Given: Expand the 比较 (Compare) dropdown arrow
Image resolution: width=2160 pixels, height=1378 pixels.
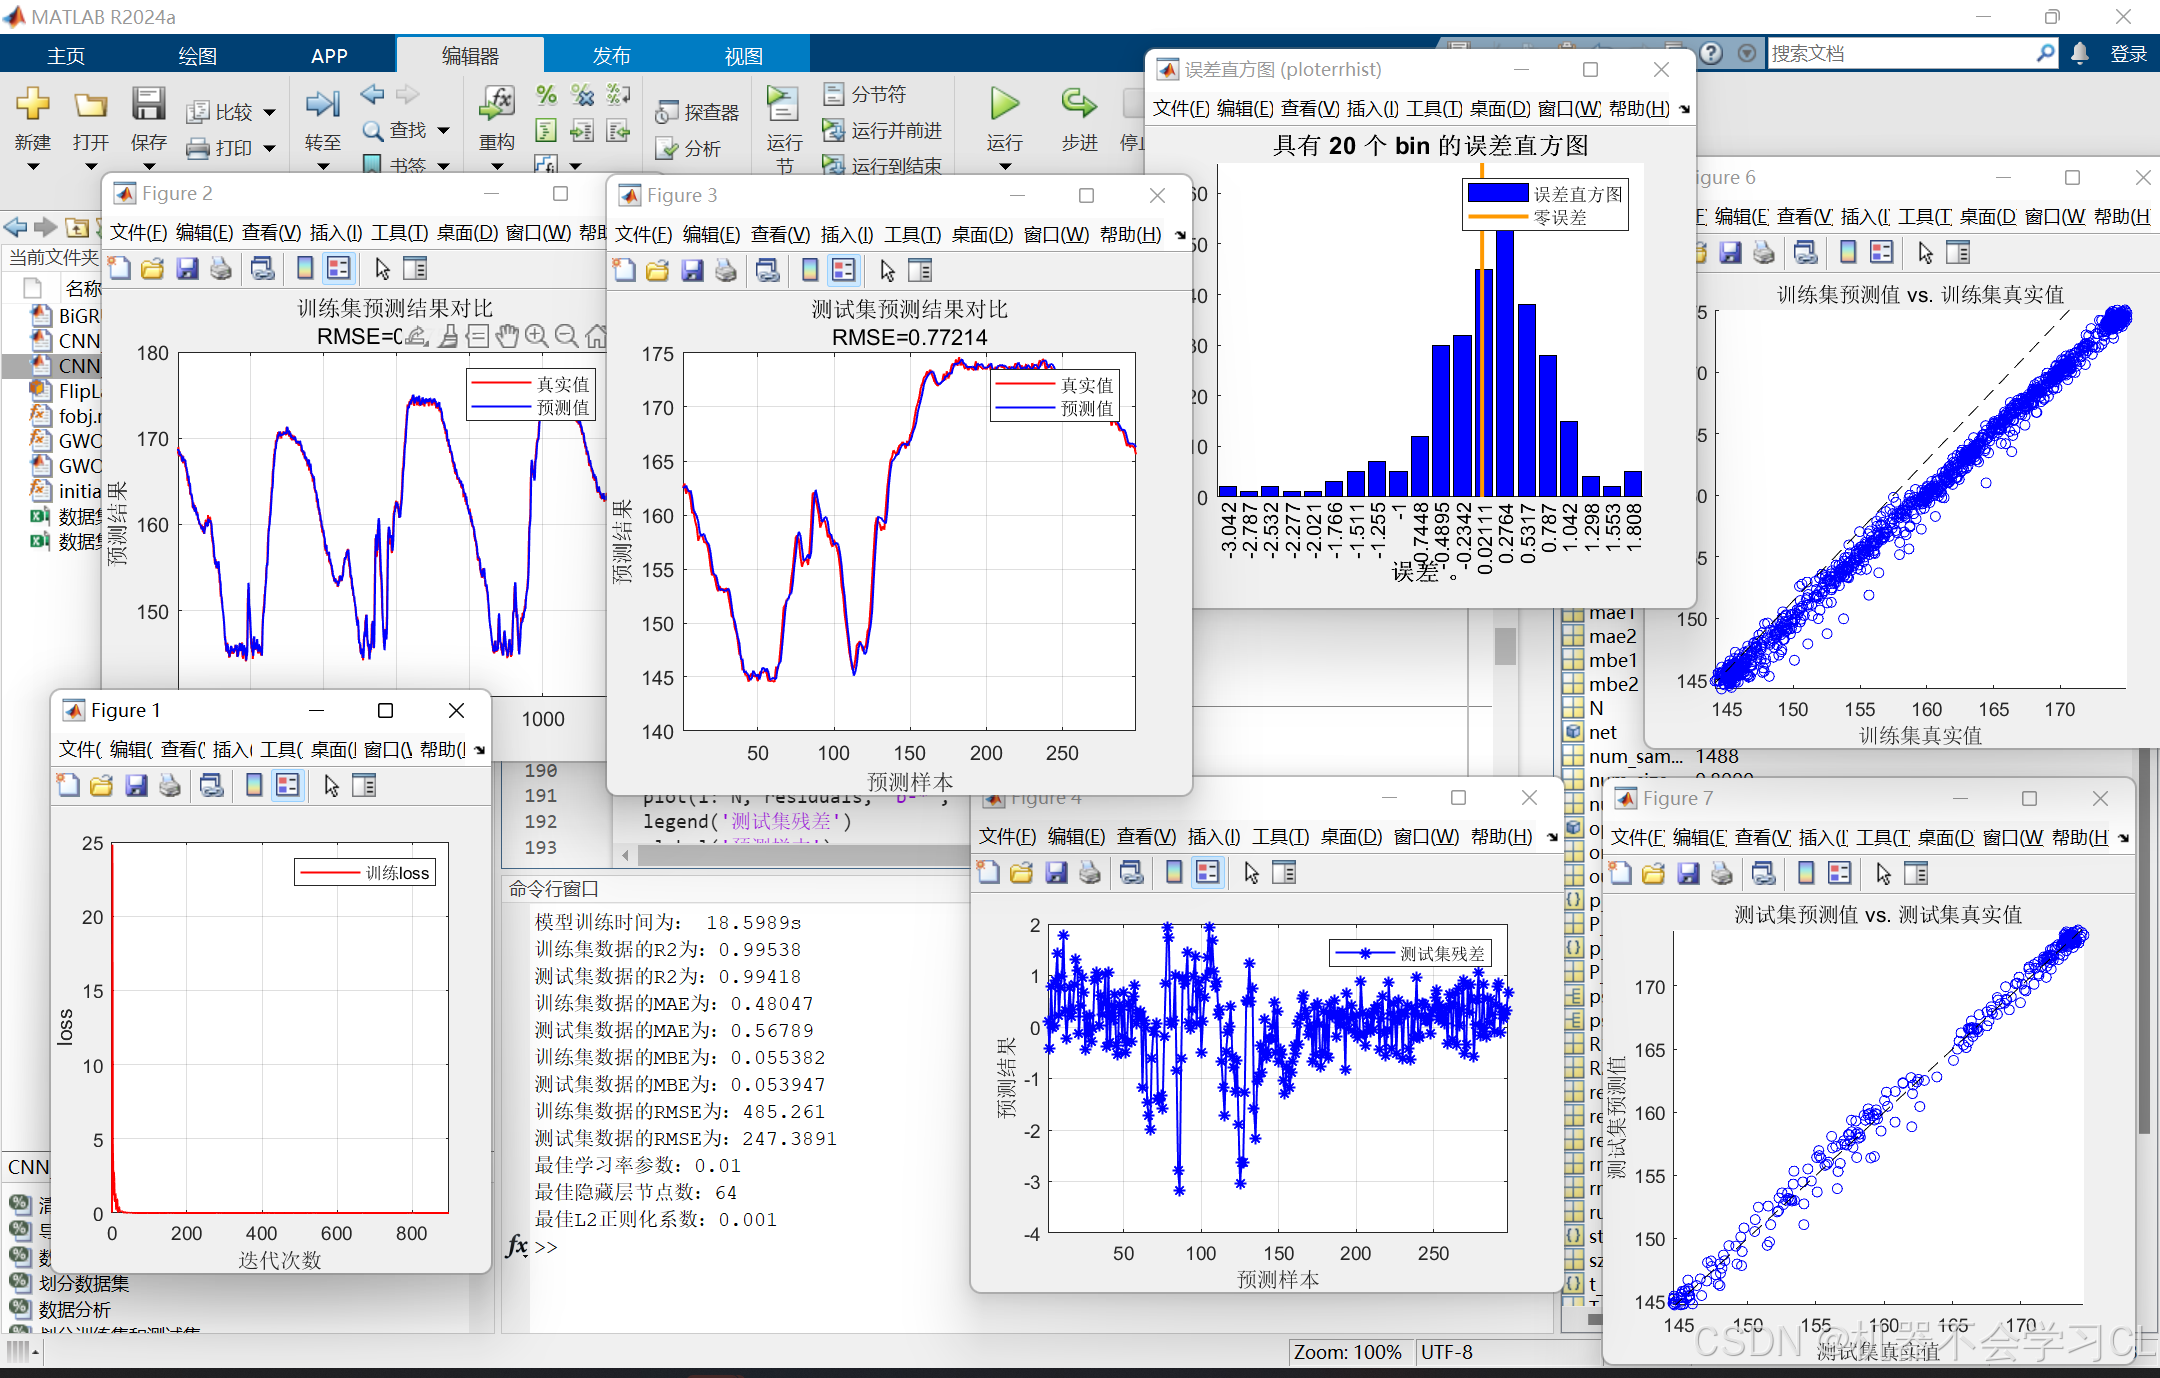Looking at the screenshot, I should pos(270,113).
